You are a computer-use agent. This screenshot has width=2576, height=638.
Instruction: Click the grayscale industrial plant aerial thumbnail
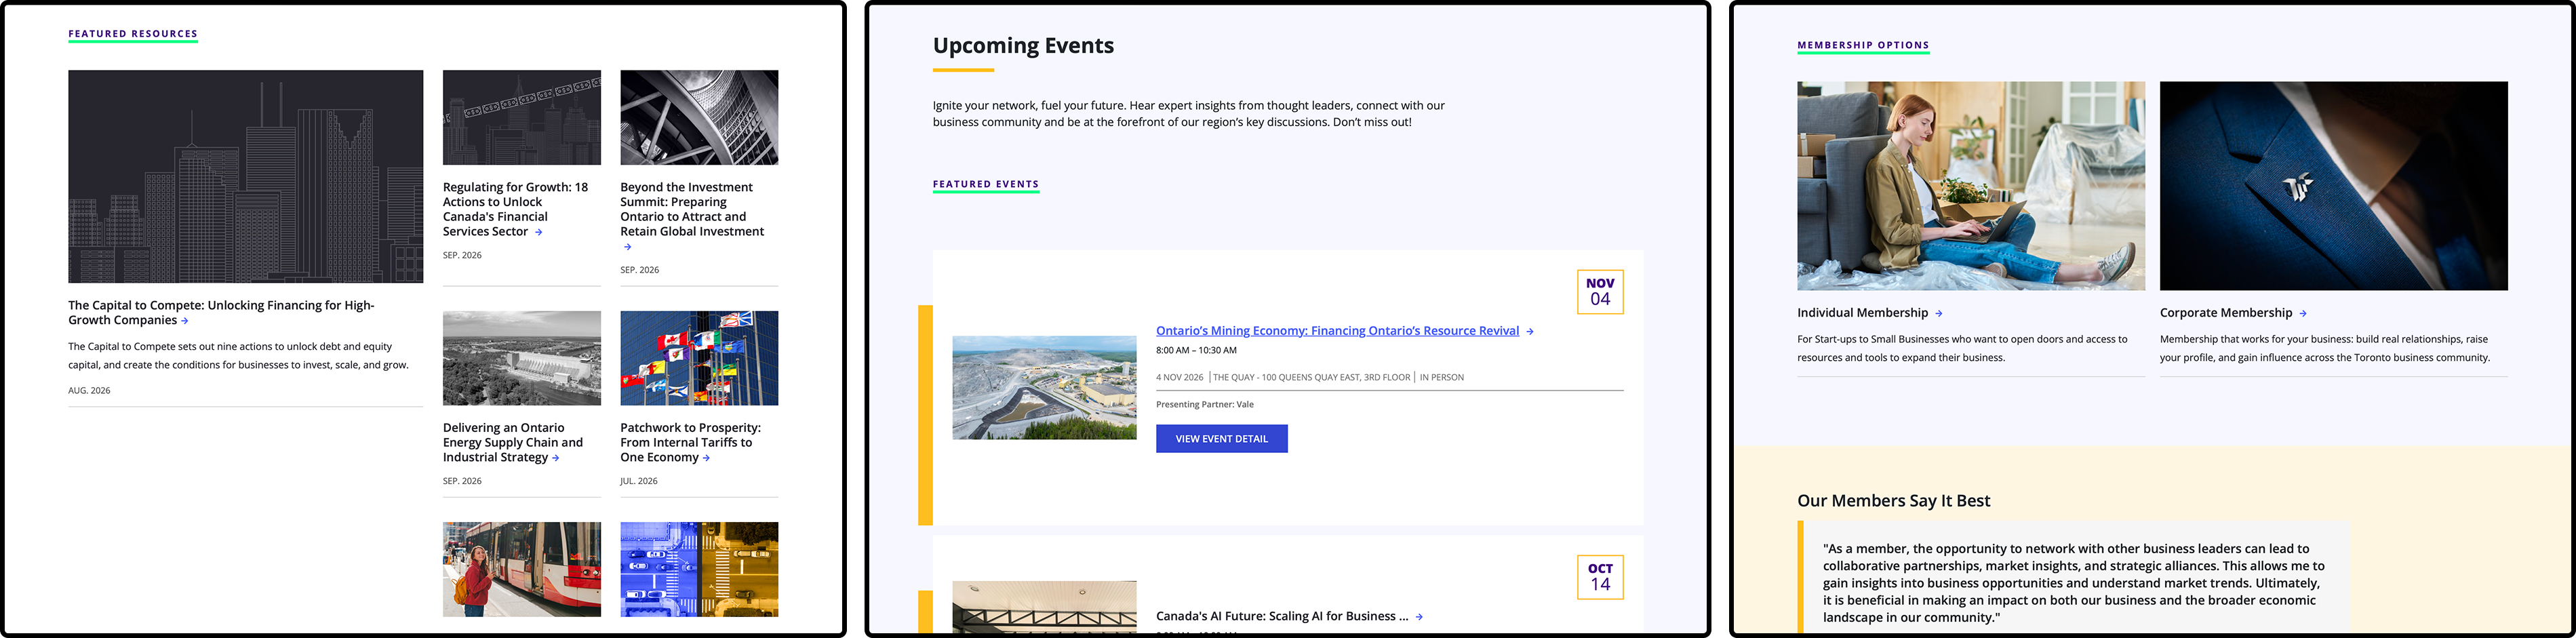522,358
